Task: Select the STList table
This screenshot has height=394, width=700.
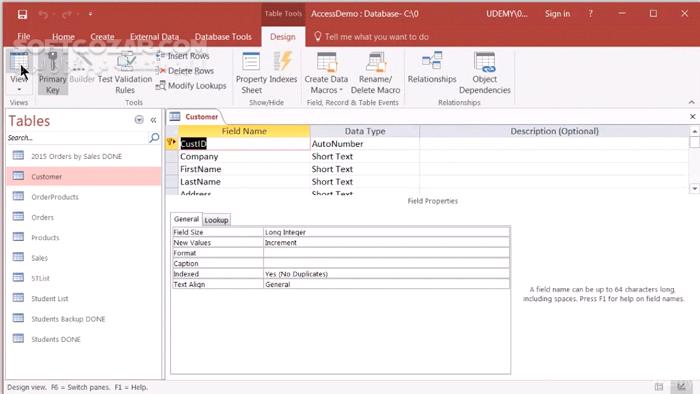Action: (x=84, y=278)
